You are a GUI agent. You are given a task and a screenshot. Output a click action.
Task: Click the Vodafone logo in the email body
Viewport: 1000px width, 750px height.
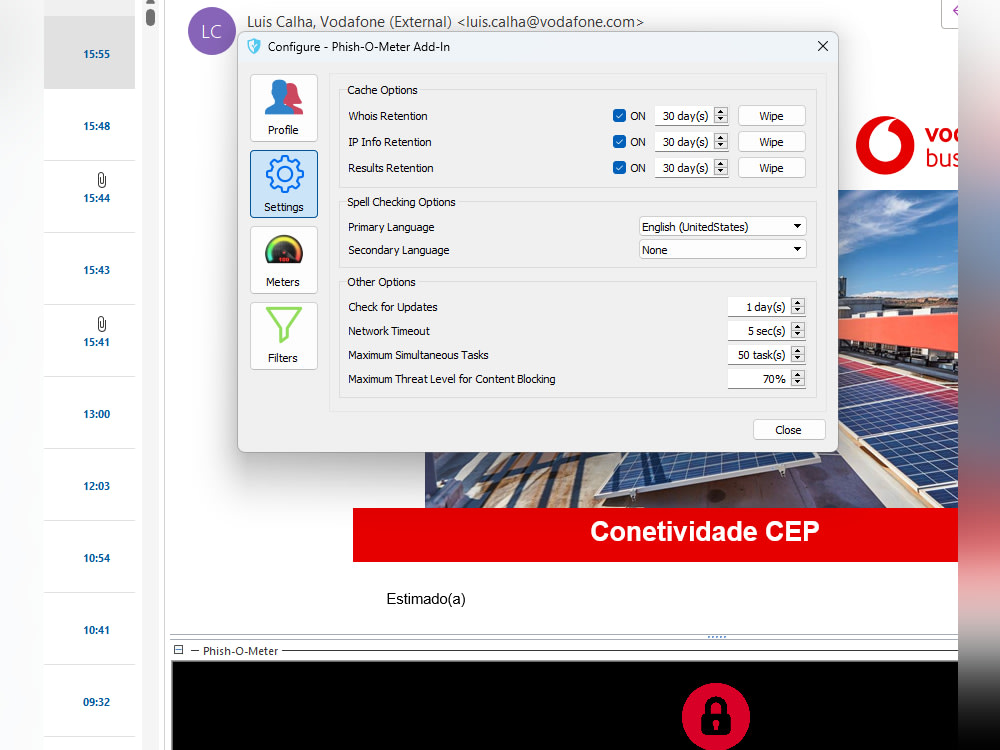click(x=884, y=145)
